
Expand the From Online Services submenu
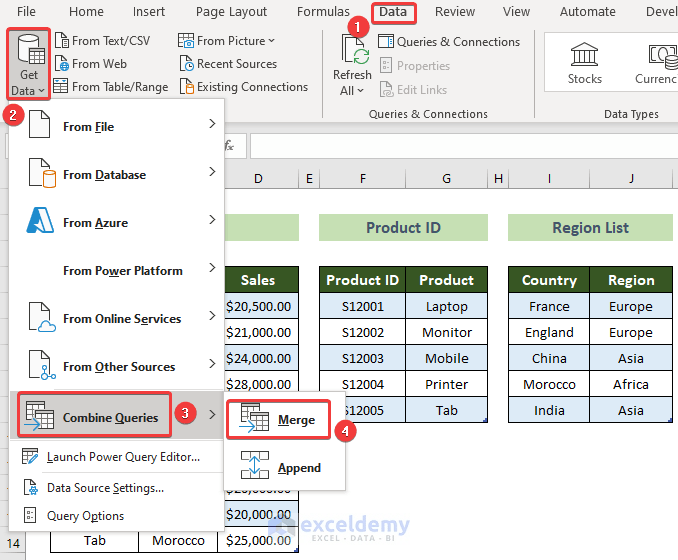point(117,318)
